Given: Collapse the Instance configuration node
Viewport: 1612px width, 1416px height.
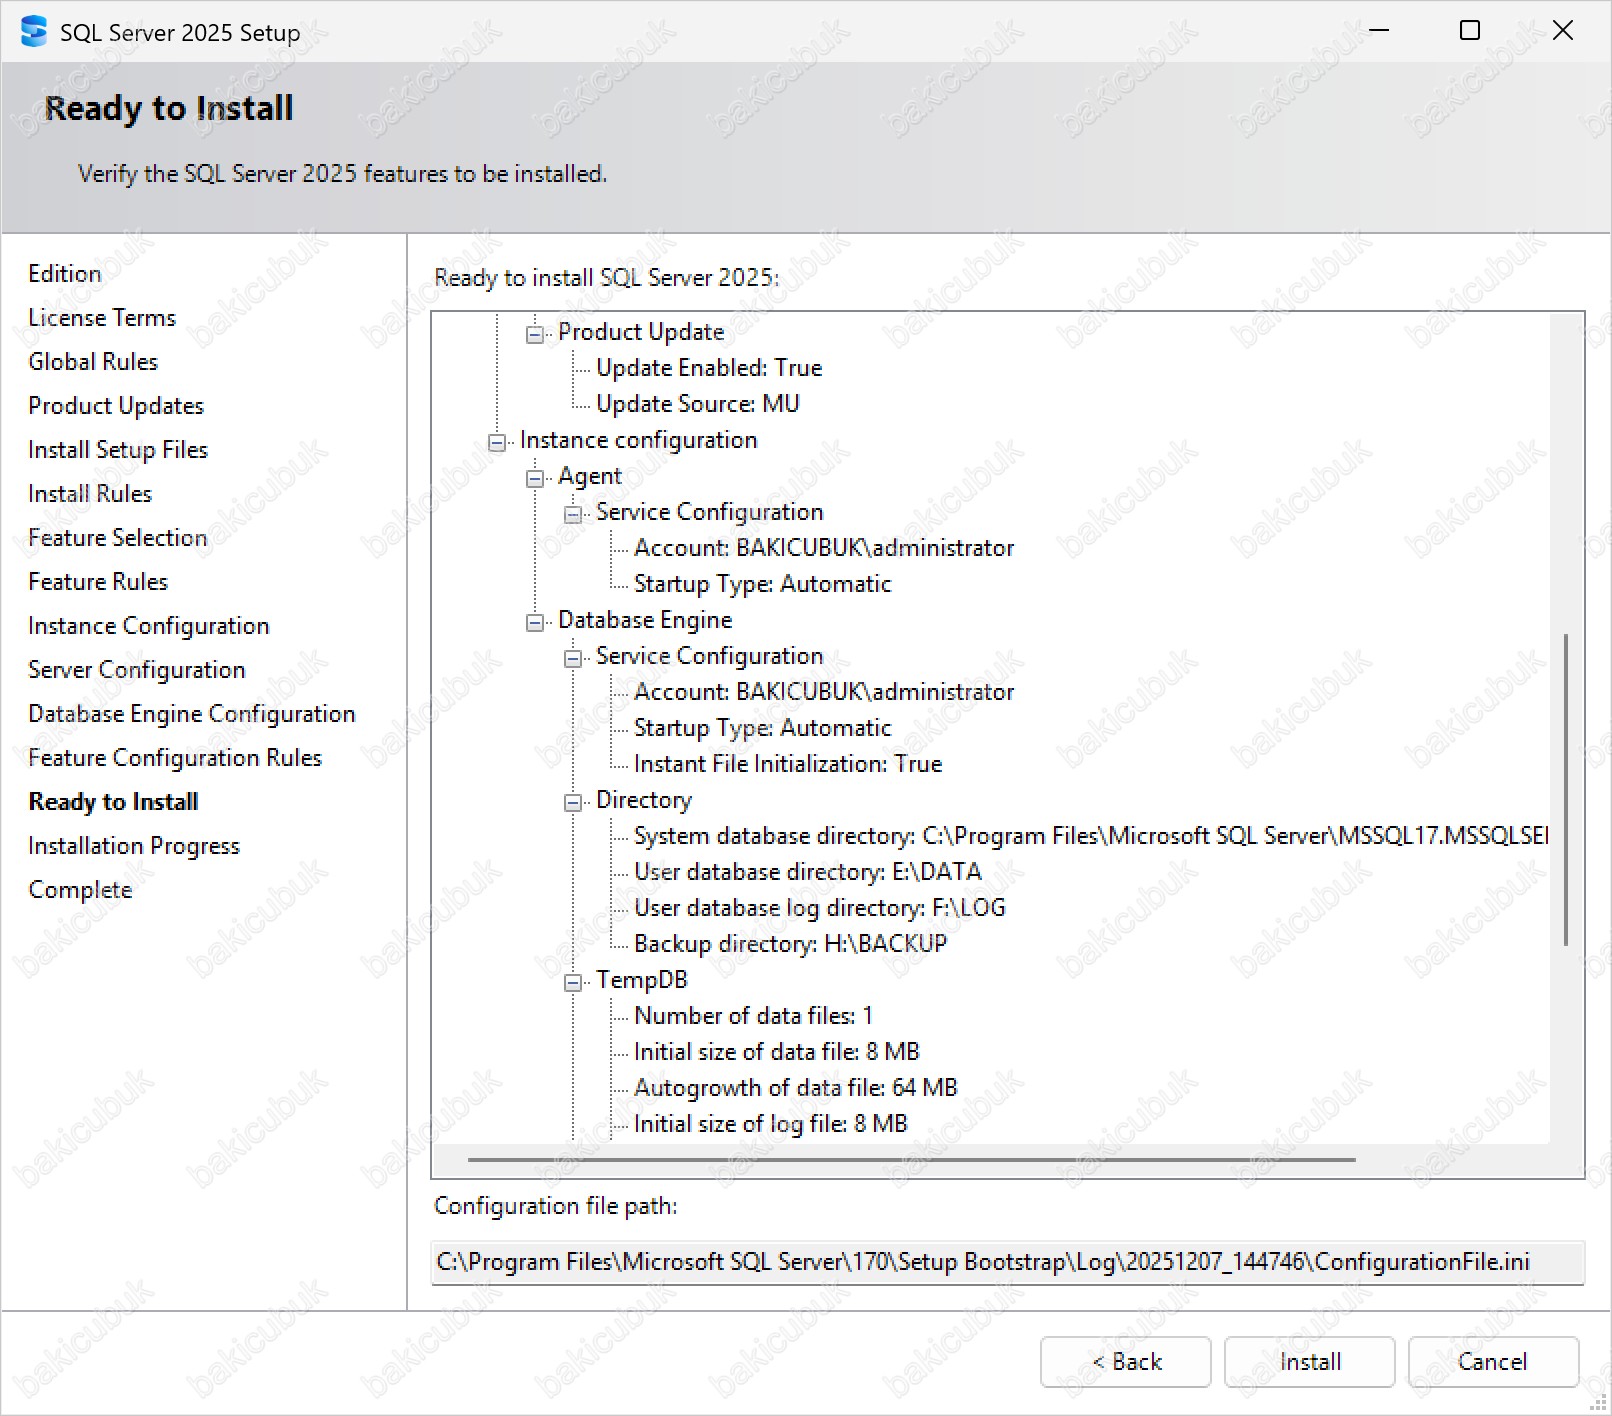Looking at the screenshot, I should click(x=497, y=442).
